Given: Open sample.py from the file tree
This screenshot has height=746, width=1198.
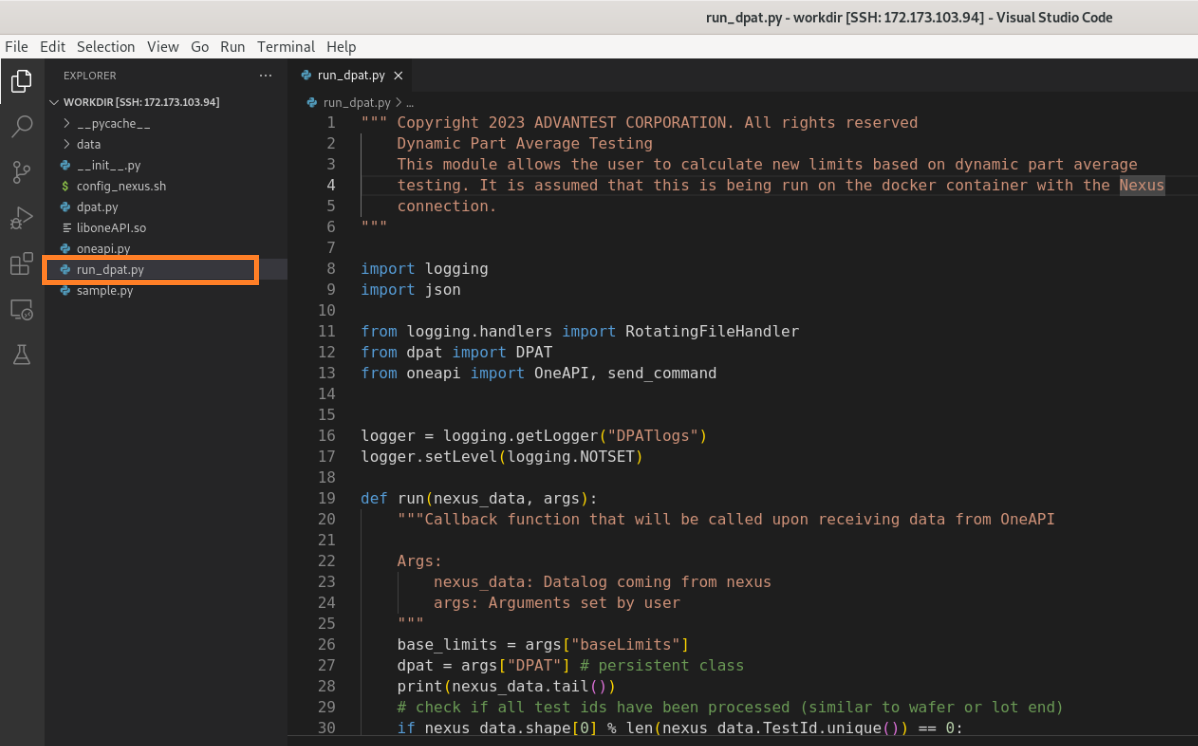Looking at the screenshot, I should pyautogui.click(x=104, y=291).
